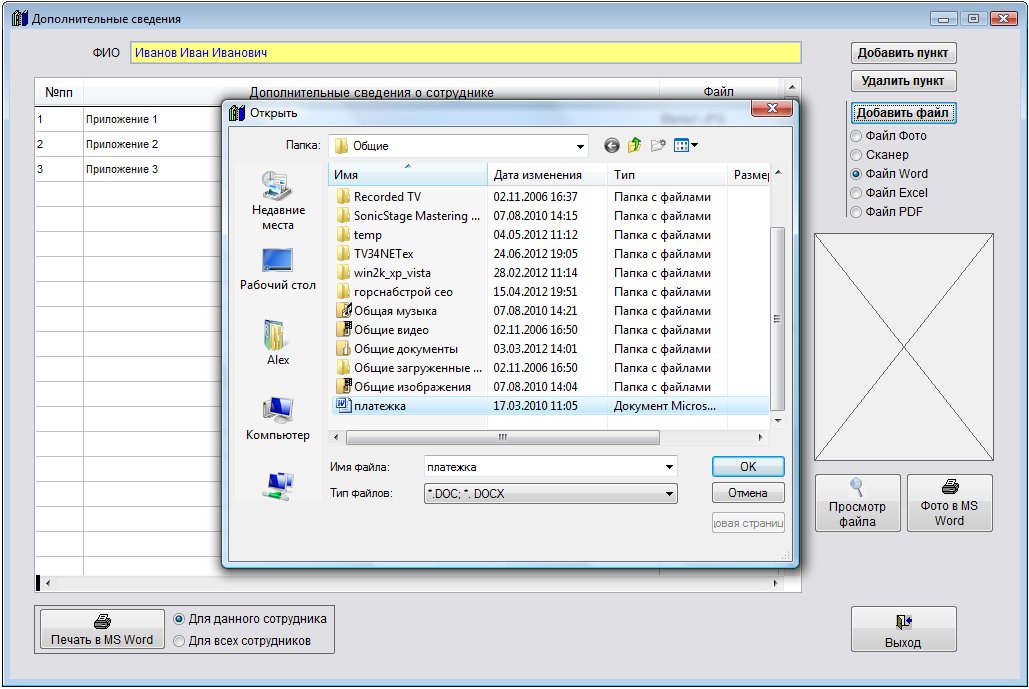Select the платежка Word document
The width and height of the screenshot is (1029, 689).
tap(379, 406)
